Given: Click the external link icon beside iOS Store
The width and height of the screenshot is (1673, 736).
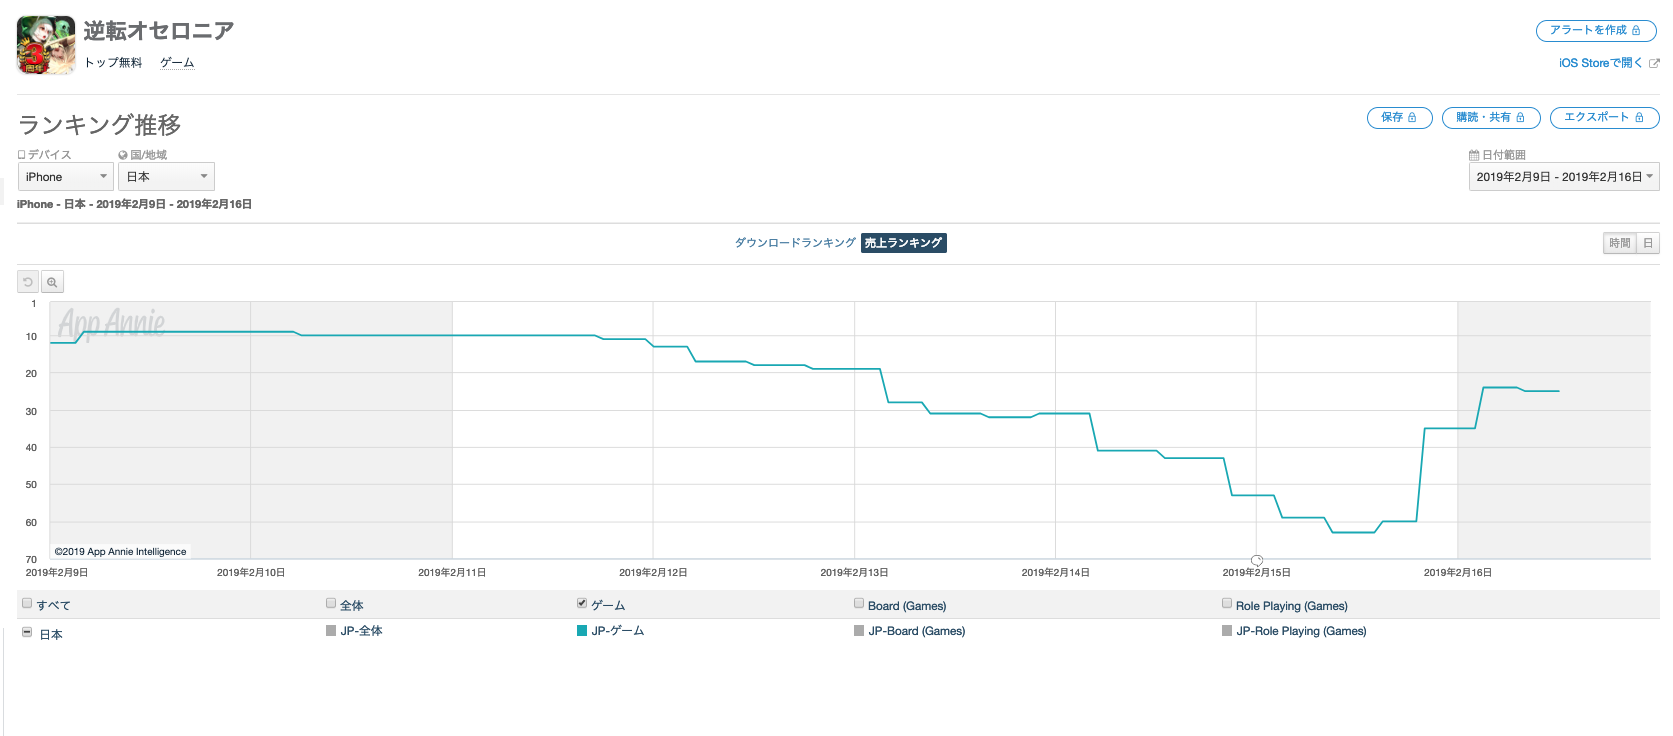Looking at the screenshot, I should click(x=1654, y=63).
